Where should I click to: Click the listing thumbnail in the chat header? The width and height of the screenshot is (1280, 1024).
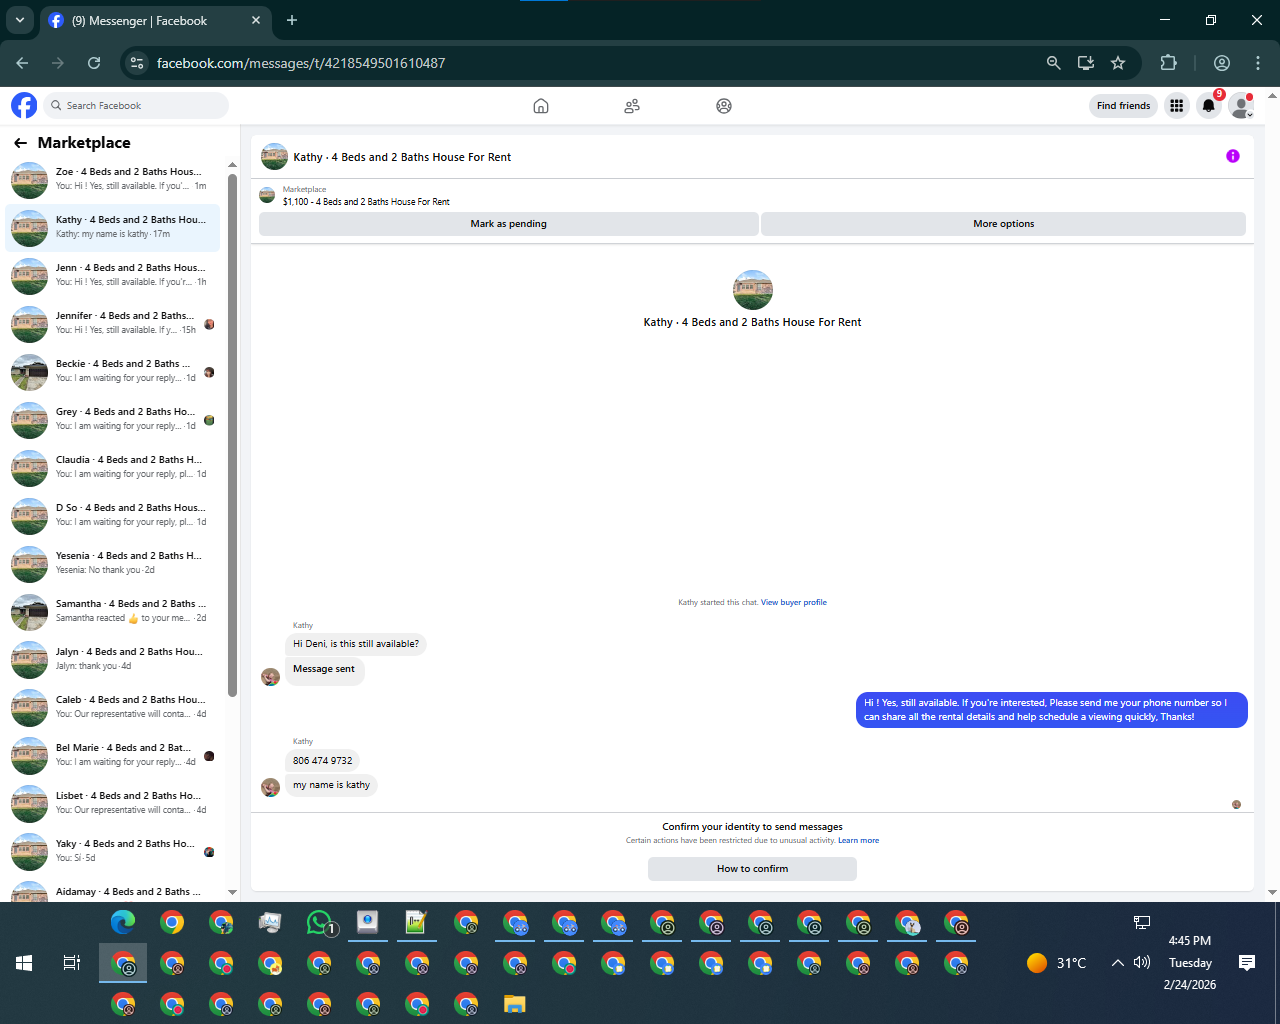pyautogui.click(x=274, y=157)
